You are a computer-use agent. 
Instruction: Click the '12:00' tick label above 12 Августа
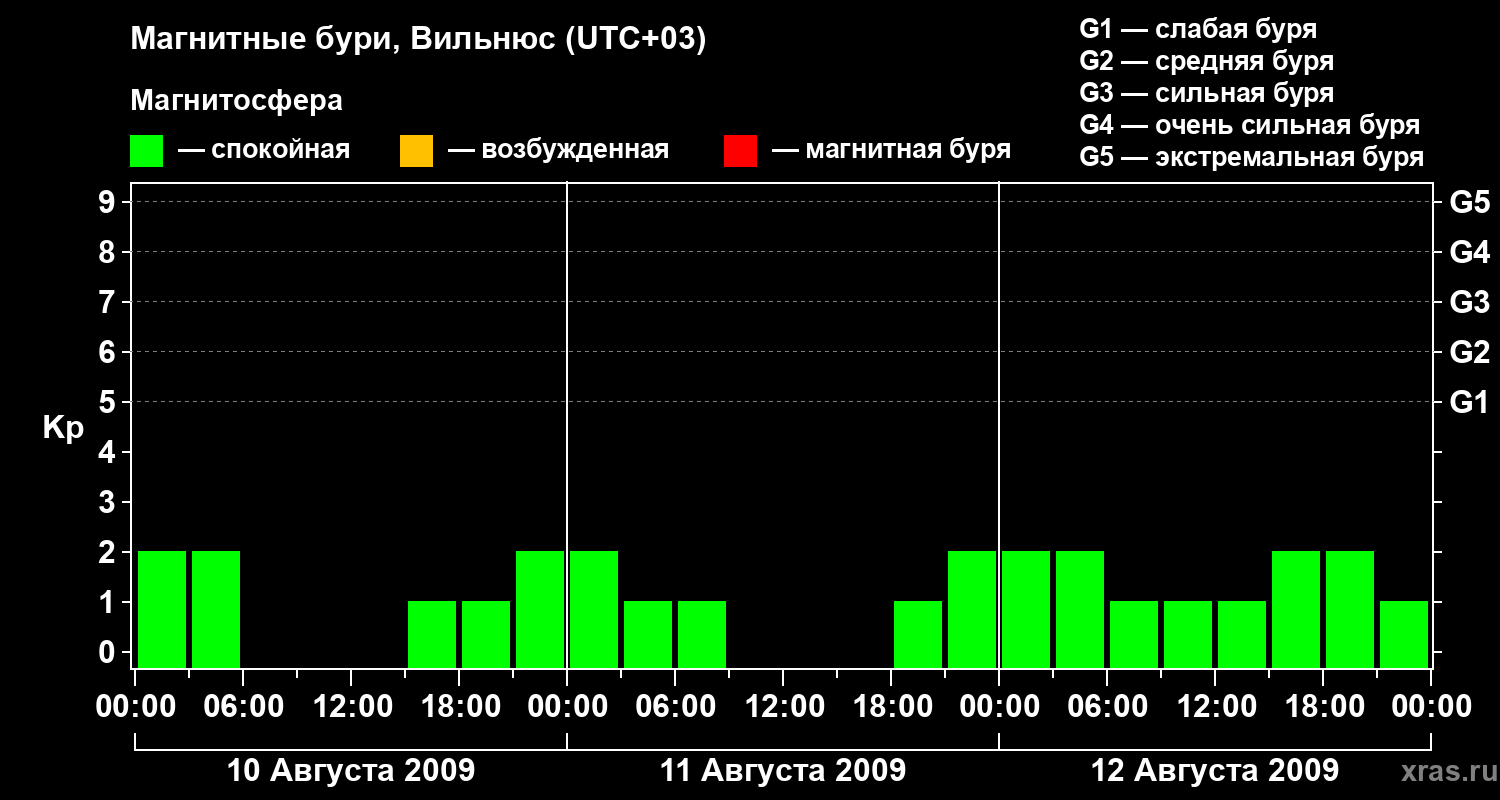[1215, 707]
